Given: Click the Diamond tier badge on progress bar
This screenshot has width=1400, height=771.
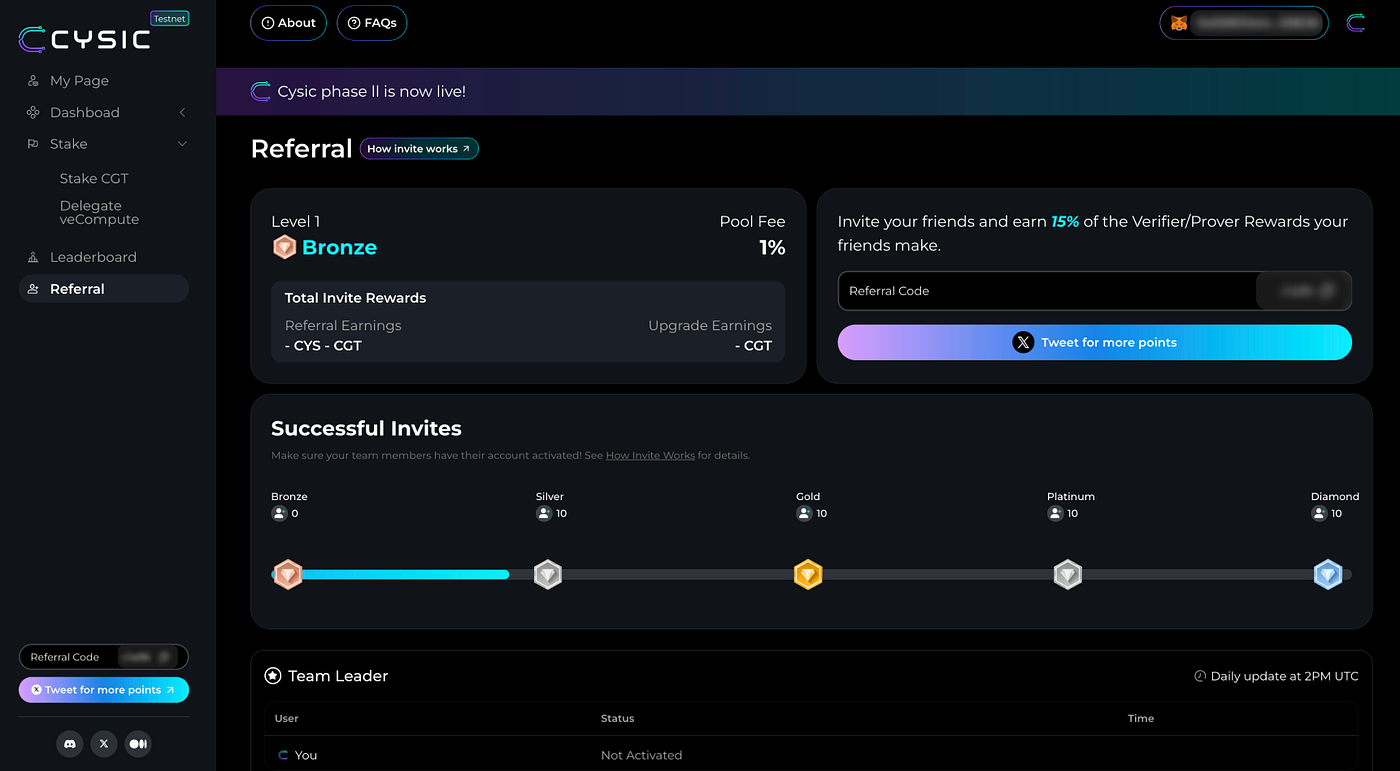Looking at the screenshot, I should point(1328,574).
